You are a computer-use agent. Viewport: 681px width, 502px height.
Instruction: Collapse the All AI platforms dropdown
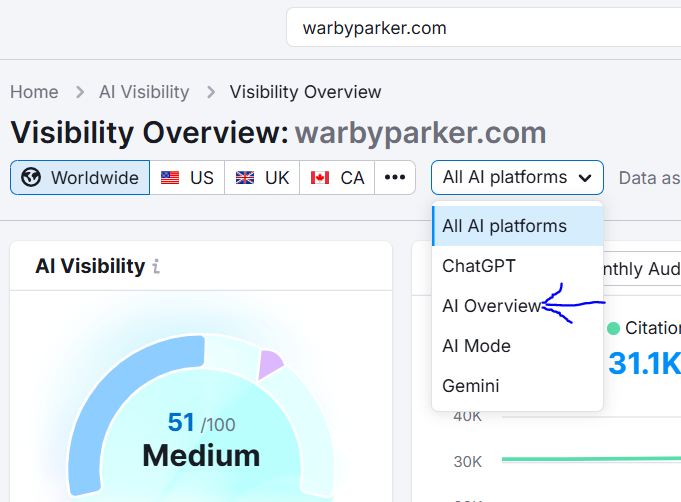pos(517,178)
